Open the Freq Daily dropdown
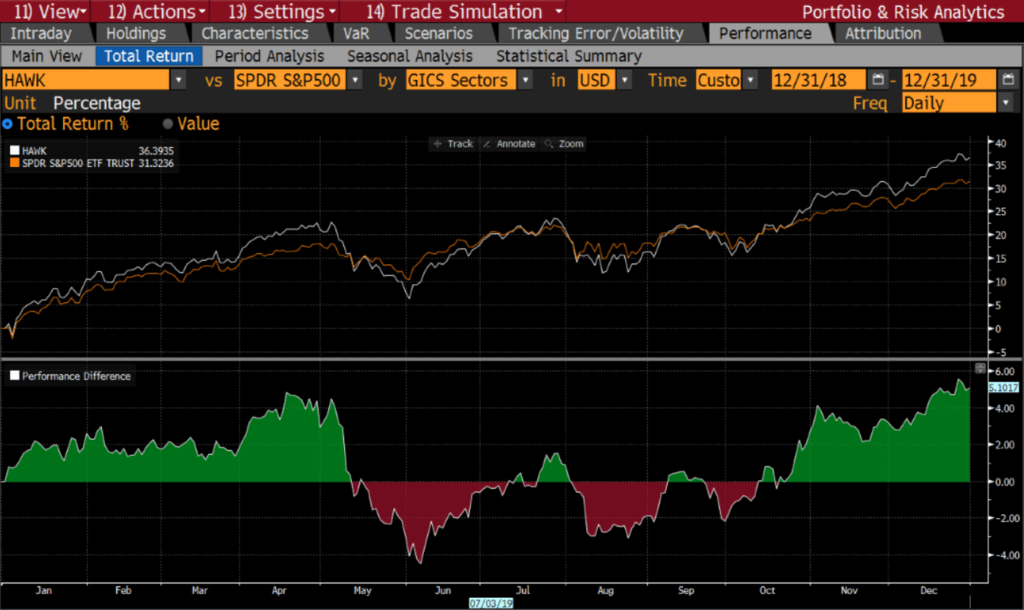Screen dimensions: 1024x610 click(x=1004, y=102)
